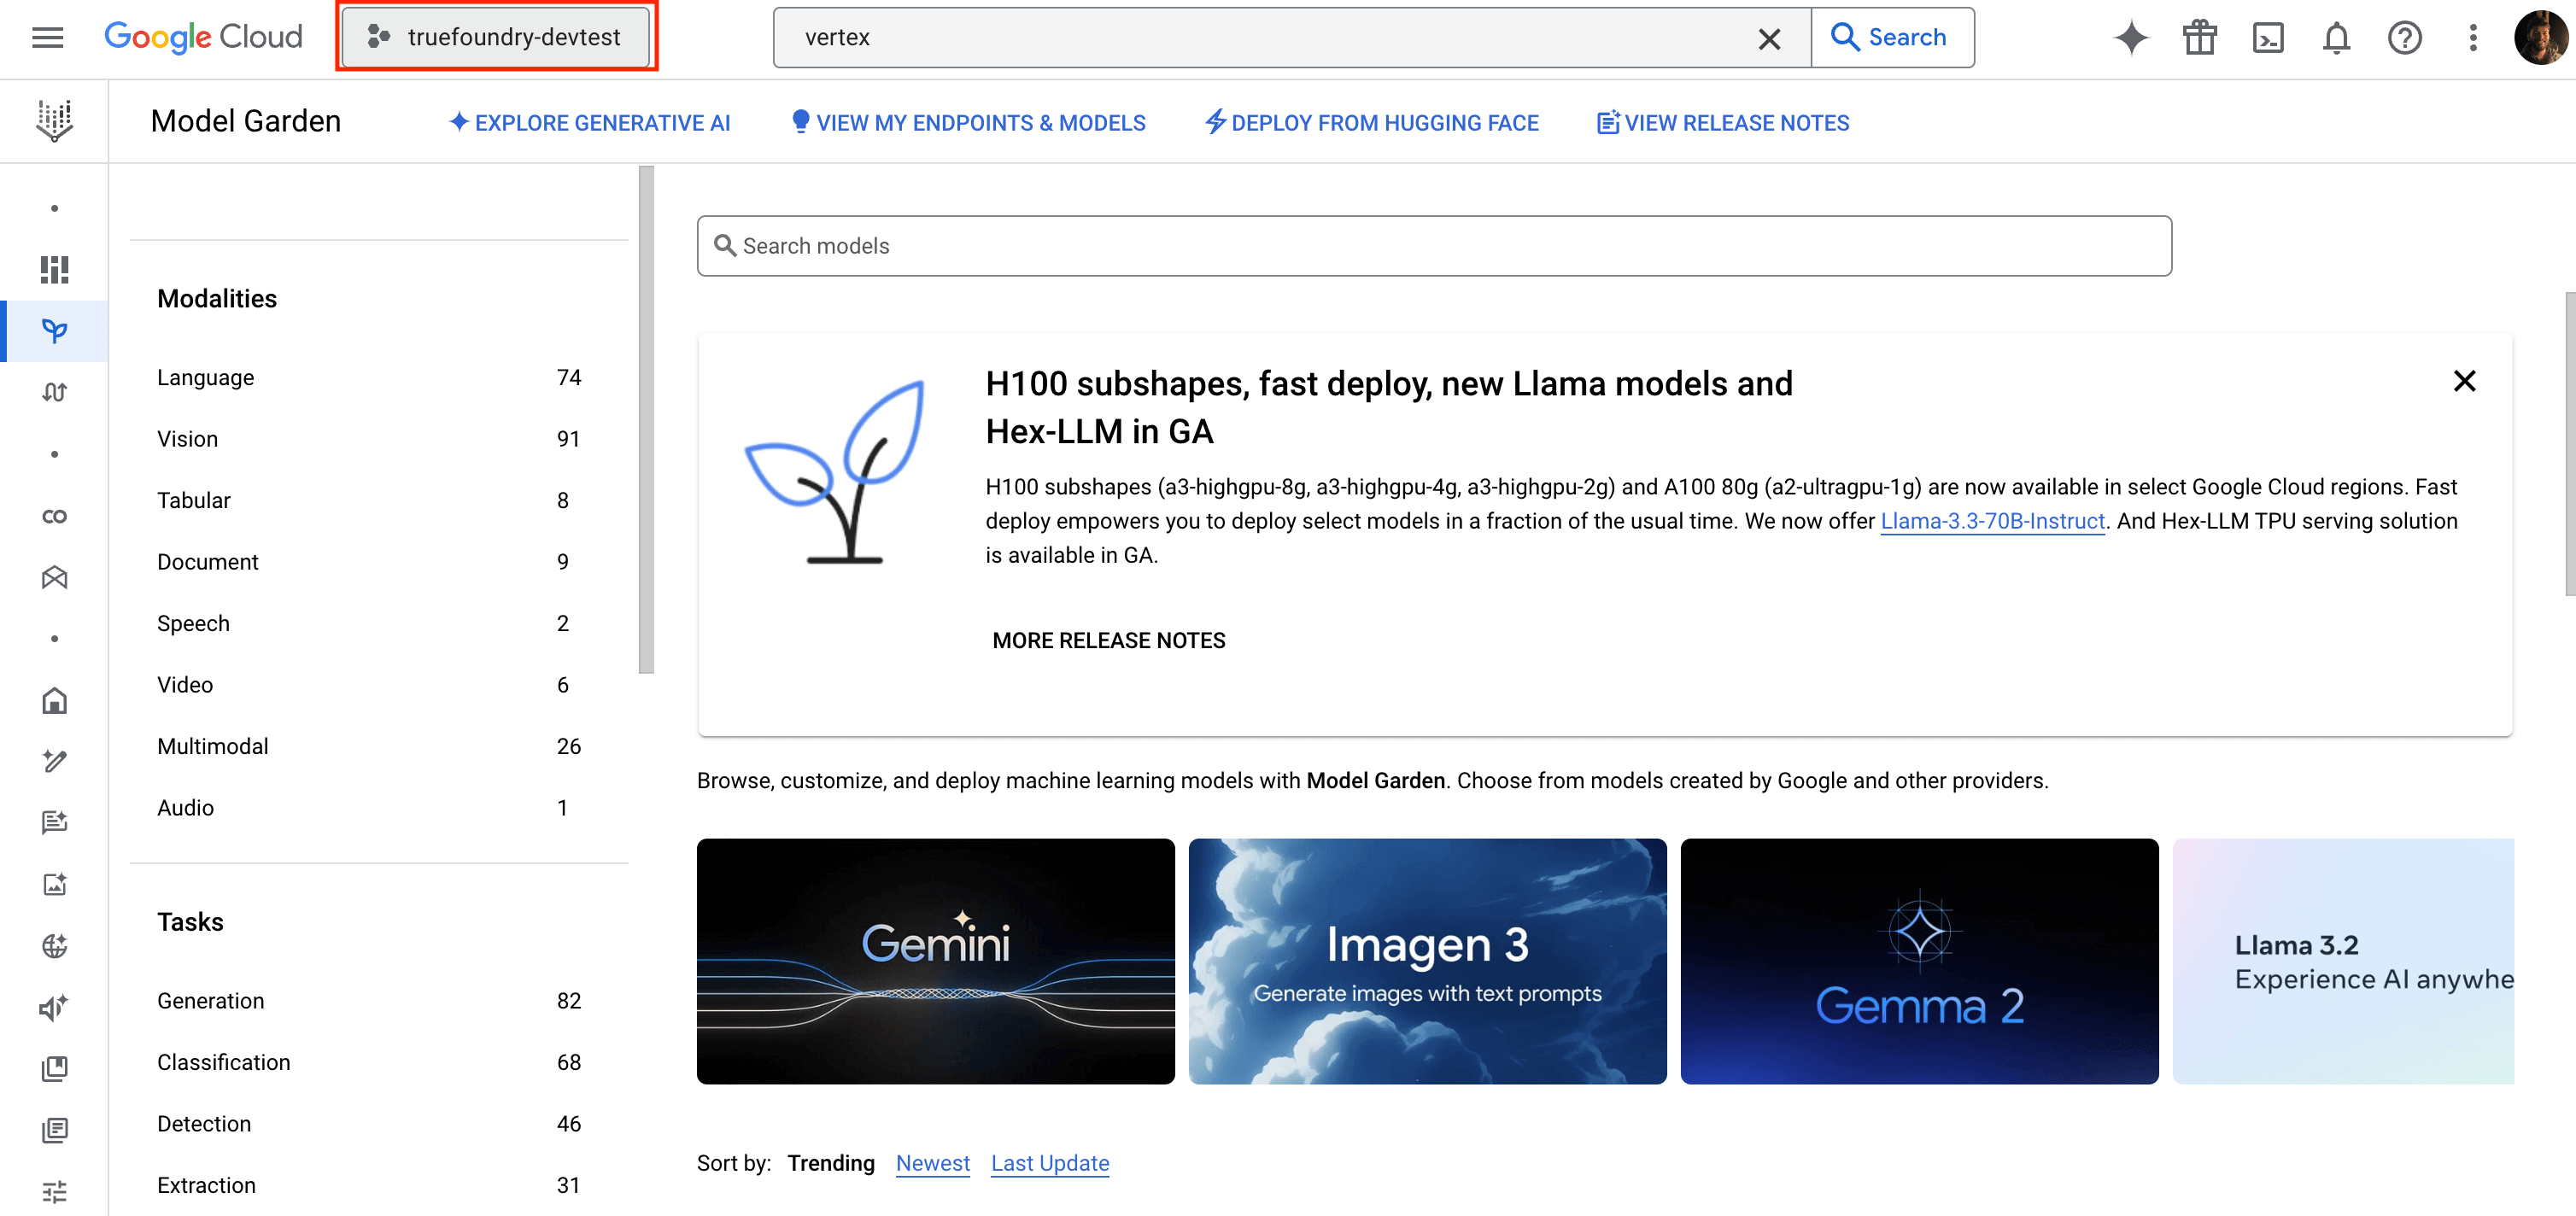Click More Release Notes button

tap(1108, 640)
